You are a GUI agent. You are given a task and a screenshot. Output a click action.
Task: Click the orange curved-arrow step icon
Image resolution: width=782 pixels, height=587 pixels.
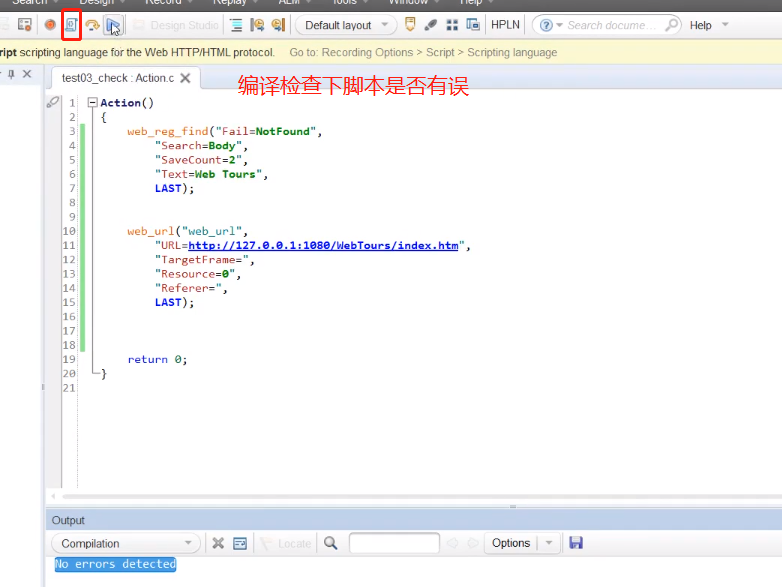click(92, 25)
